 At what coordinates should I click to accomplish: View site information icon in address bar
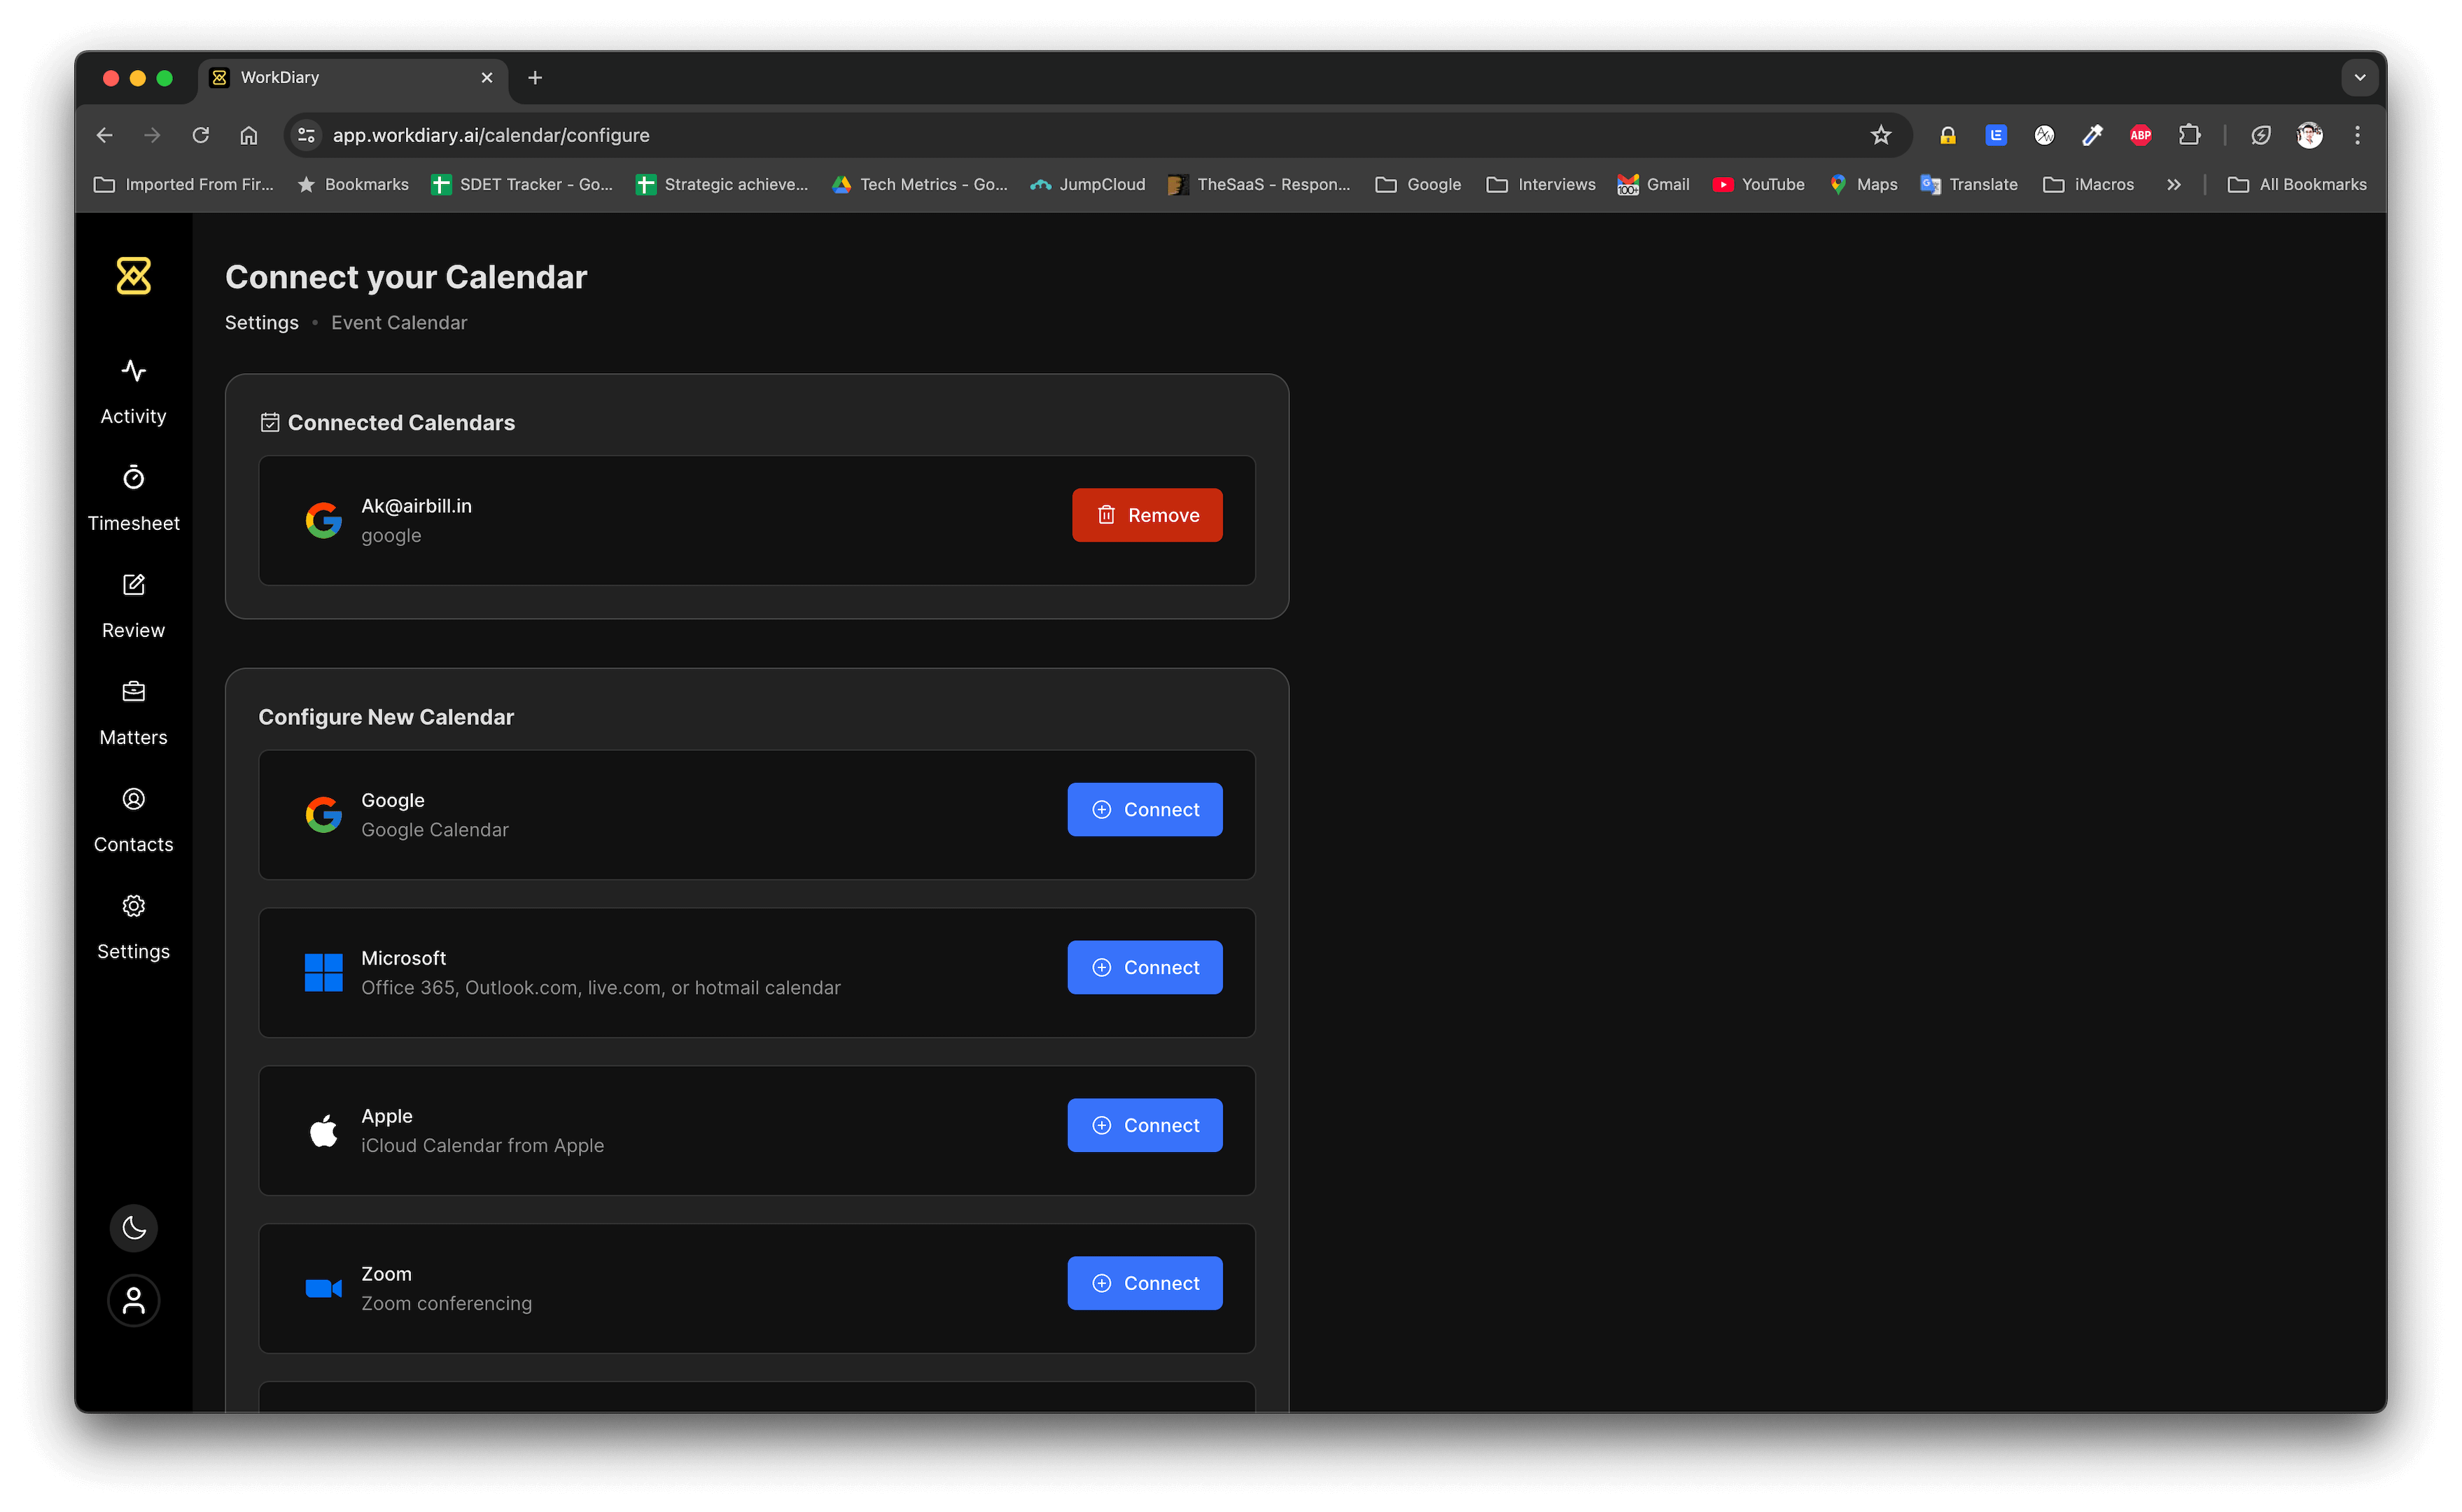(307, 135)
